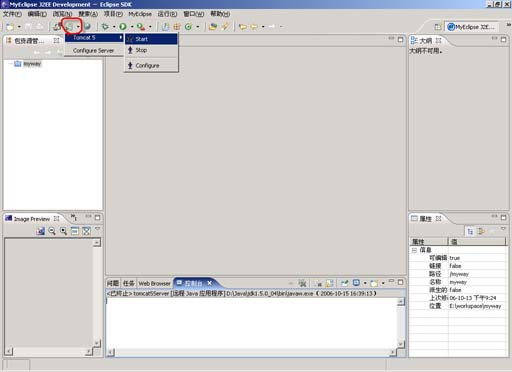
Task: Click the Debug bug toolbar icon
Action: [x=105, y=26]
